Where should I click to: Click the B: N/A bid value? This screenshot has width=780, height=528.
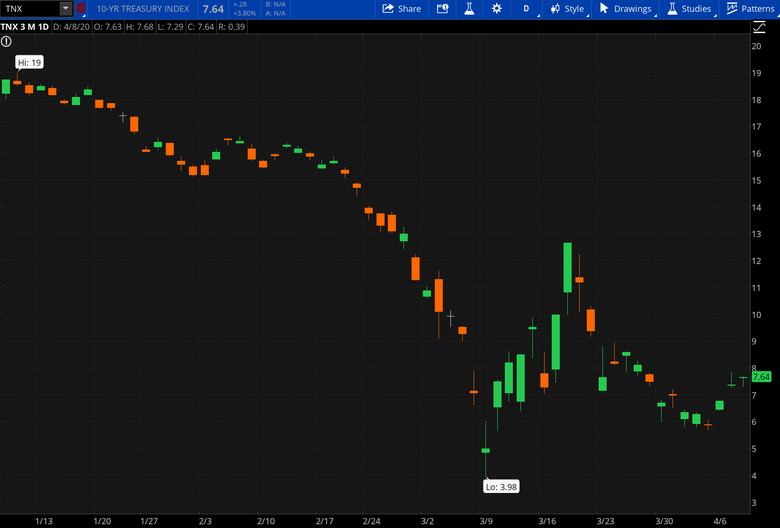pyautogui.click(x=276, y=4)
